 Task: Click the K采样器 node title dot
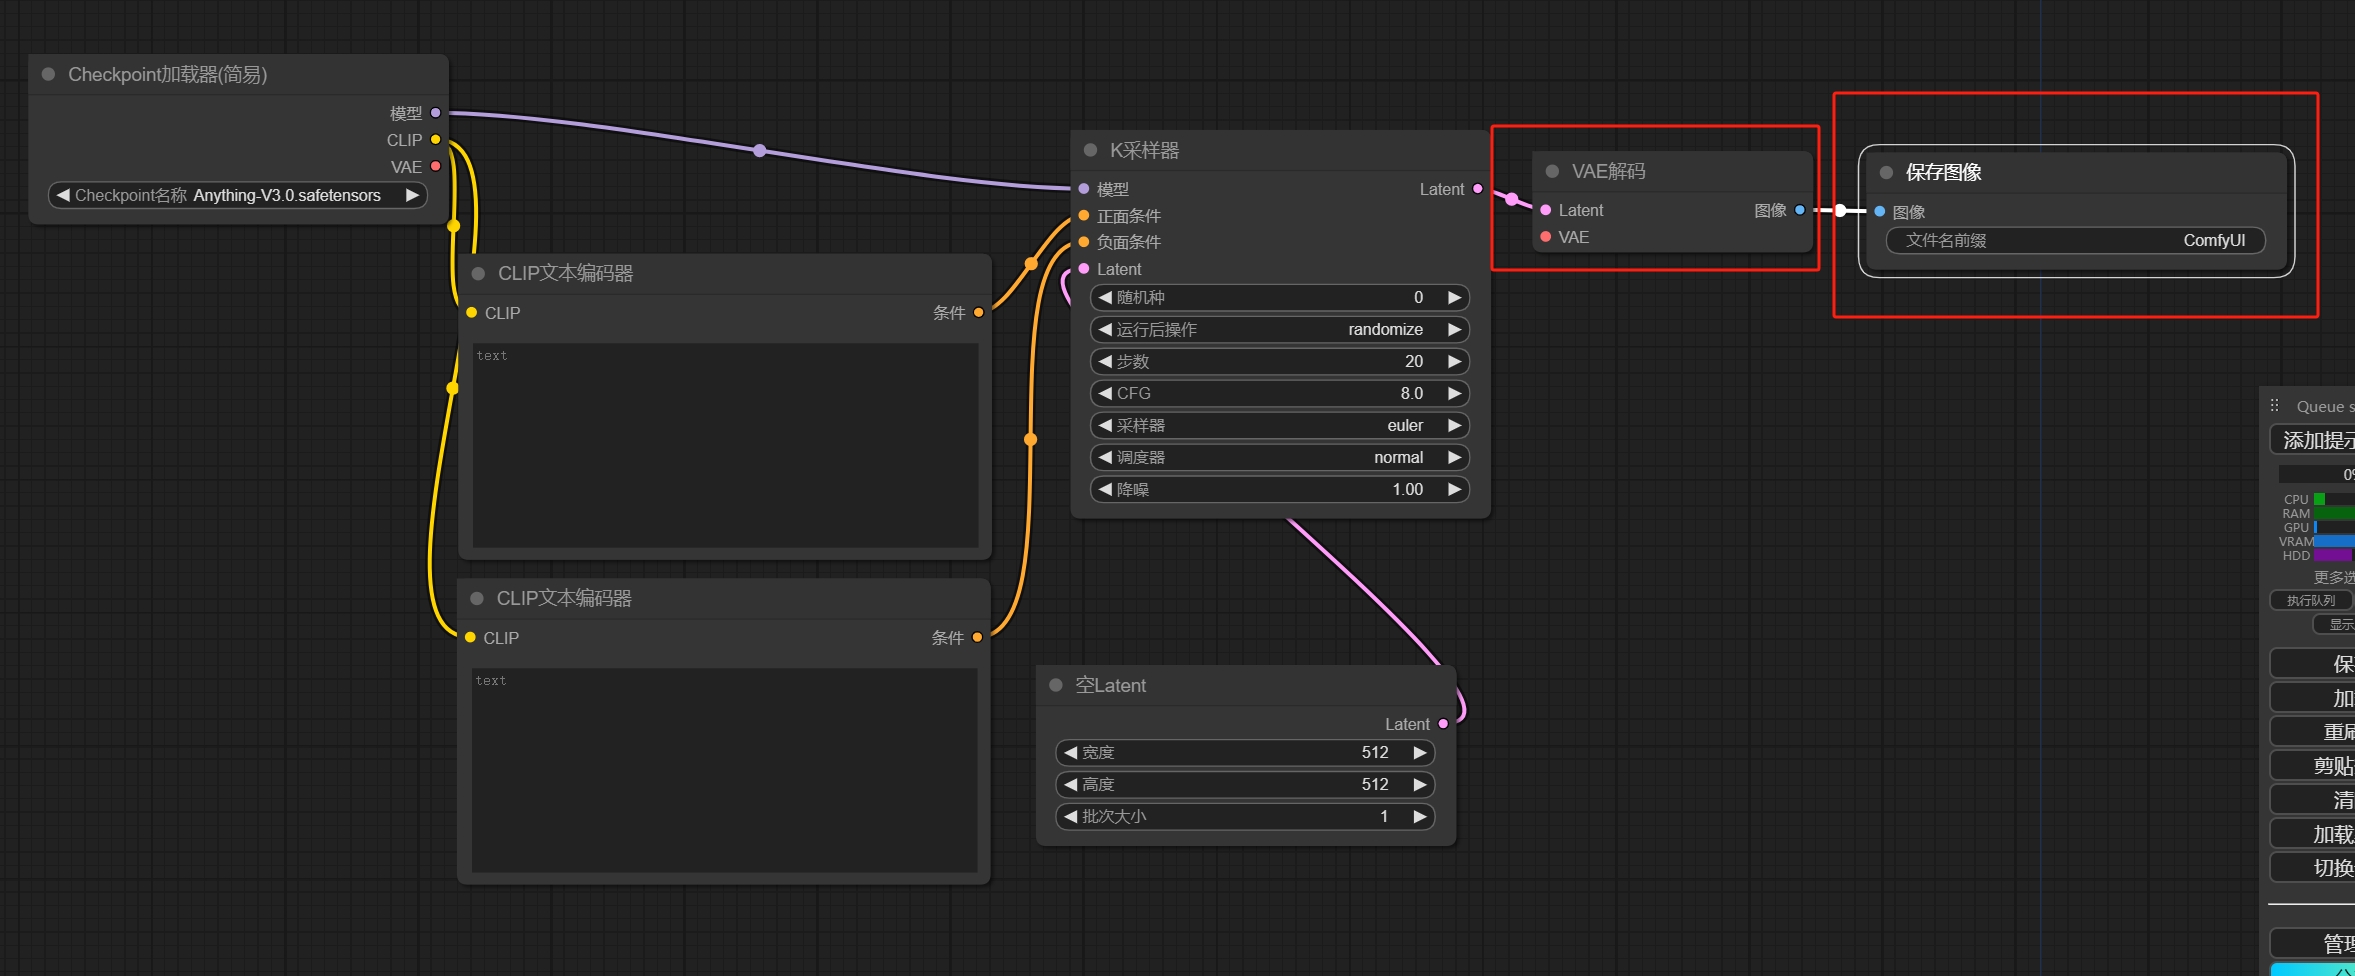[1090, 150]
